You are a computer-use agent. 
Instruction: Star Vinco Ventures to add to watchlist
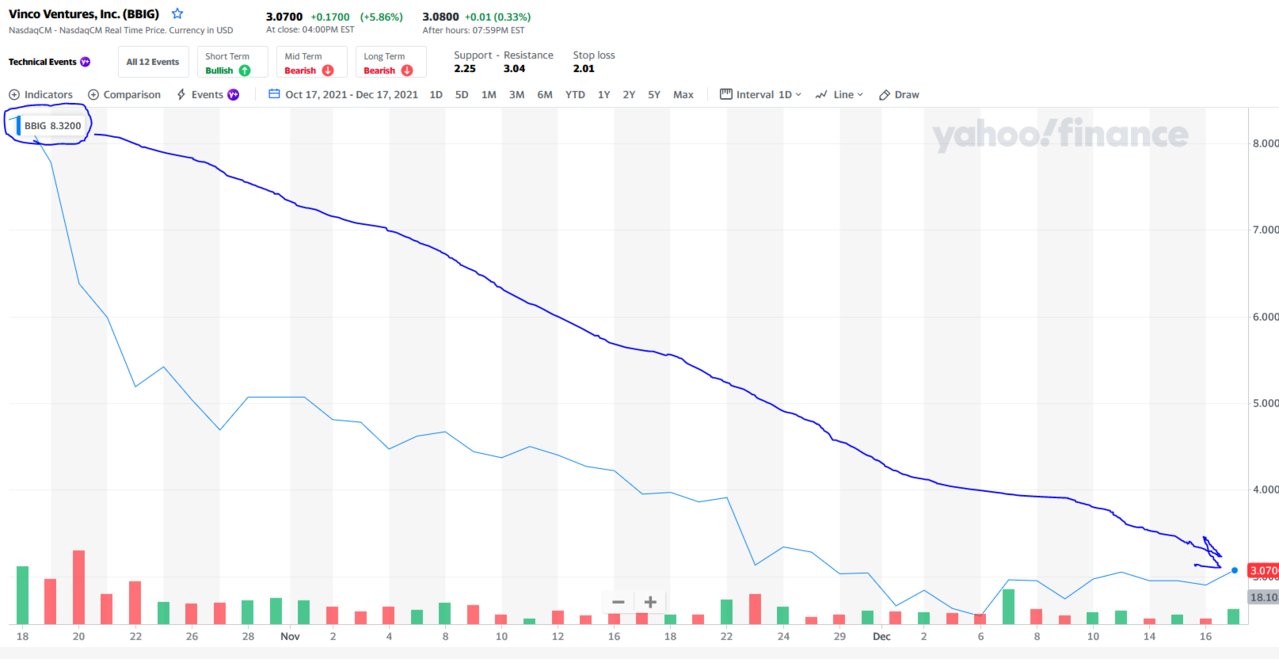coord(177,14)
